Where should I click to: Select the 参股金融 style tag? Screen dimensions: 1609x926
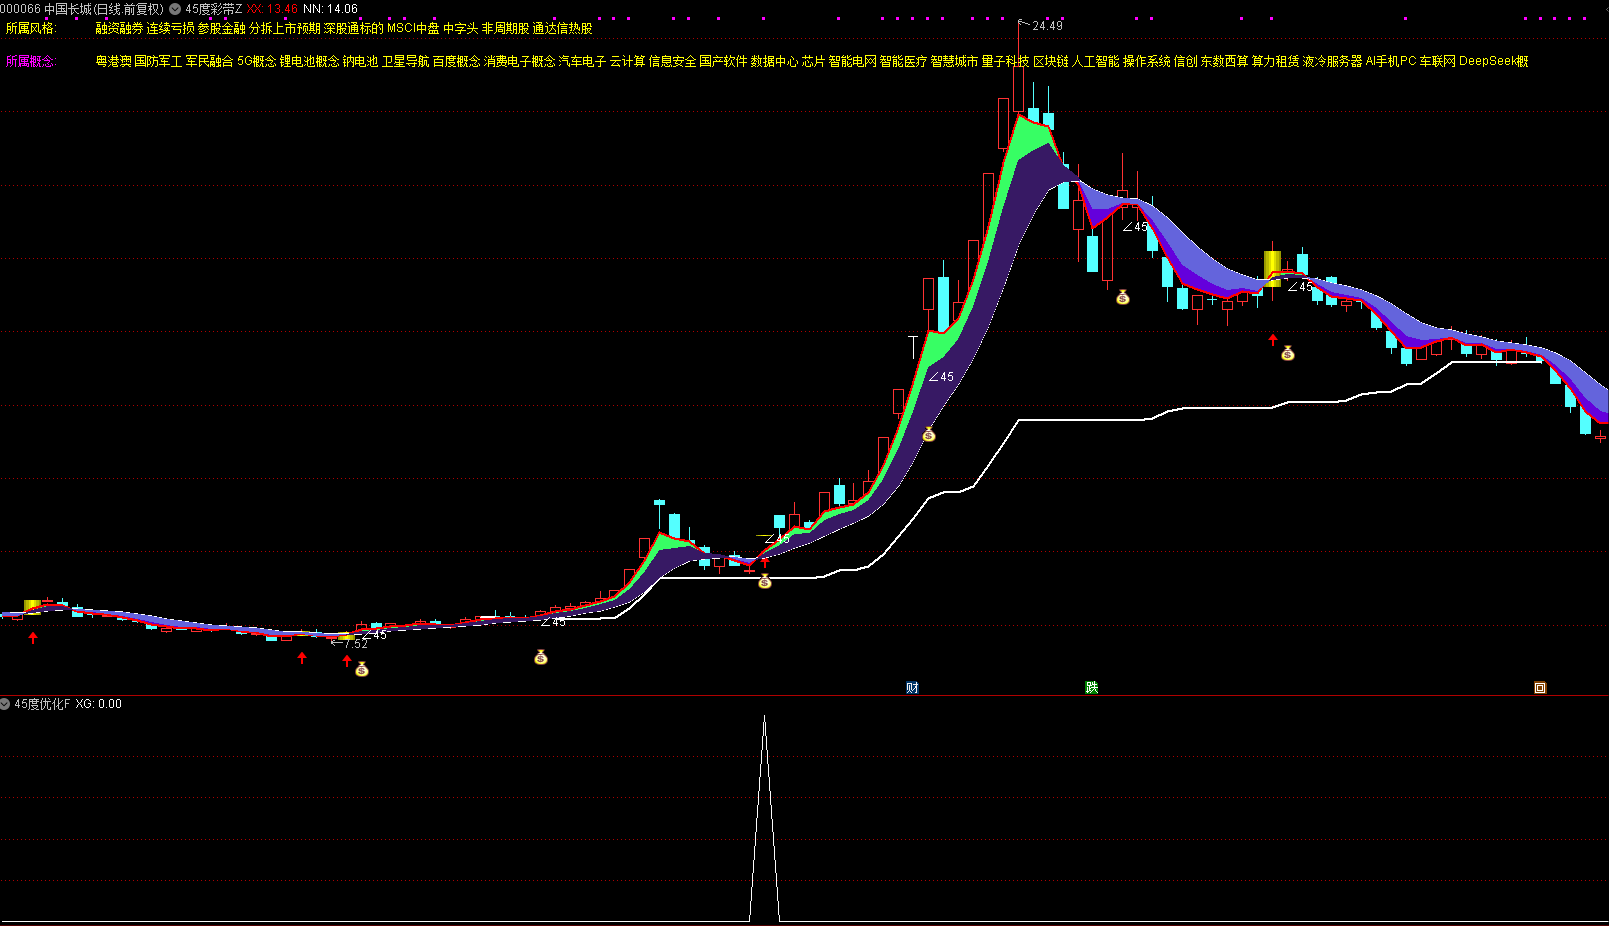[221, 29]
